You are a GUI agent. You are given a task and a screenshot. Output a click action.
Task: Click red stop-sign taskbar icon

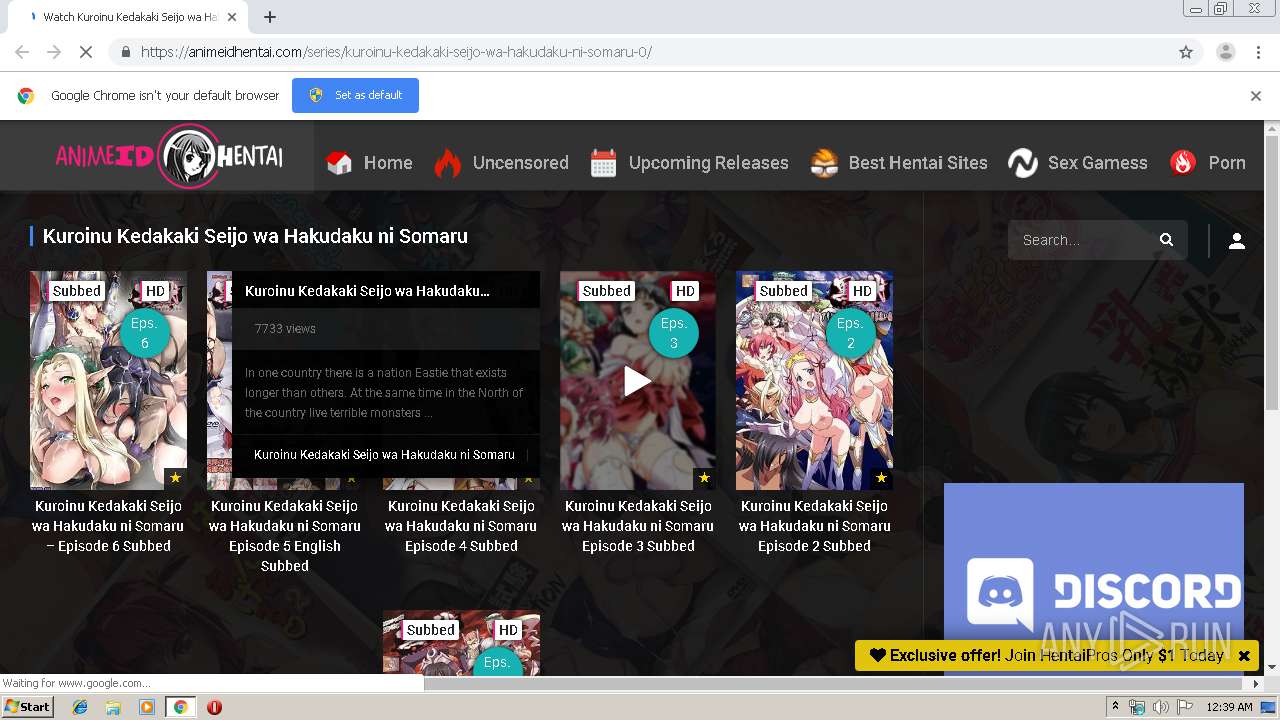click(x=214, y=707)
